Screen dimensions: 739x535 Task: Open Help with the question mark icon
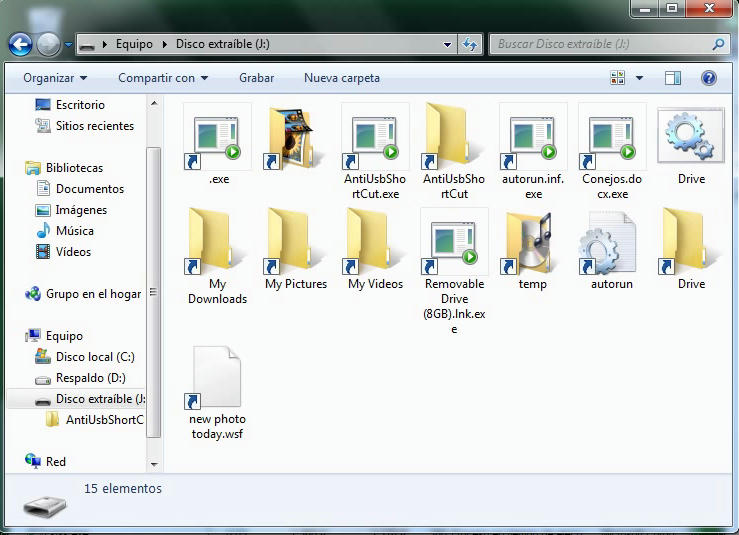pos(708,78)
